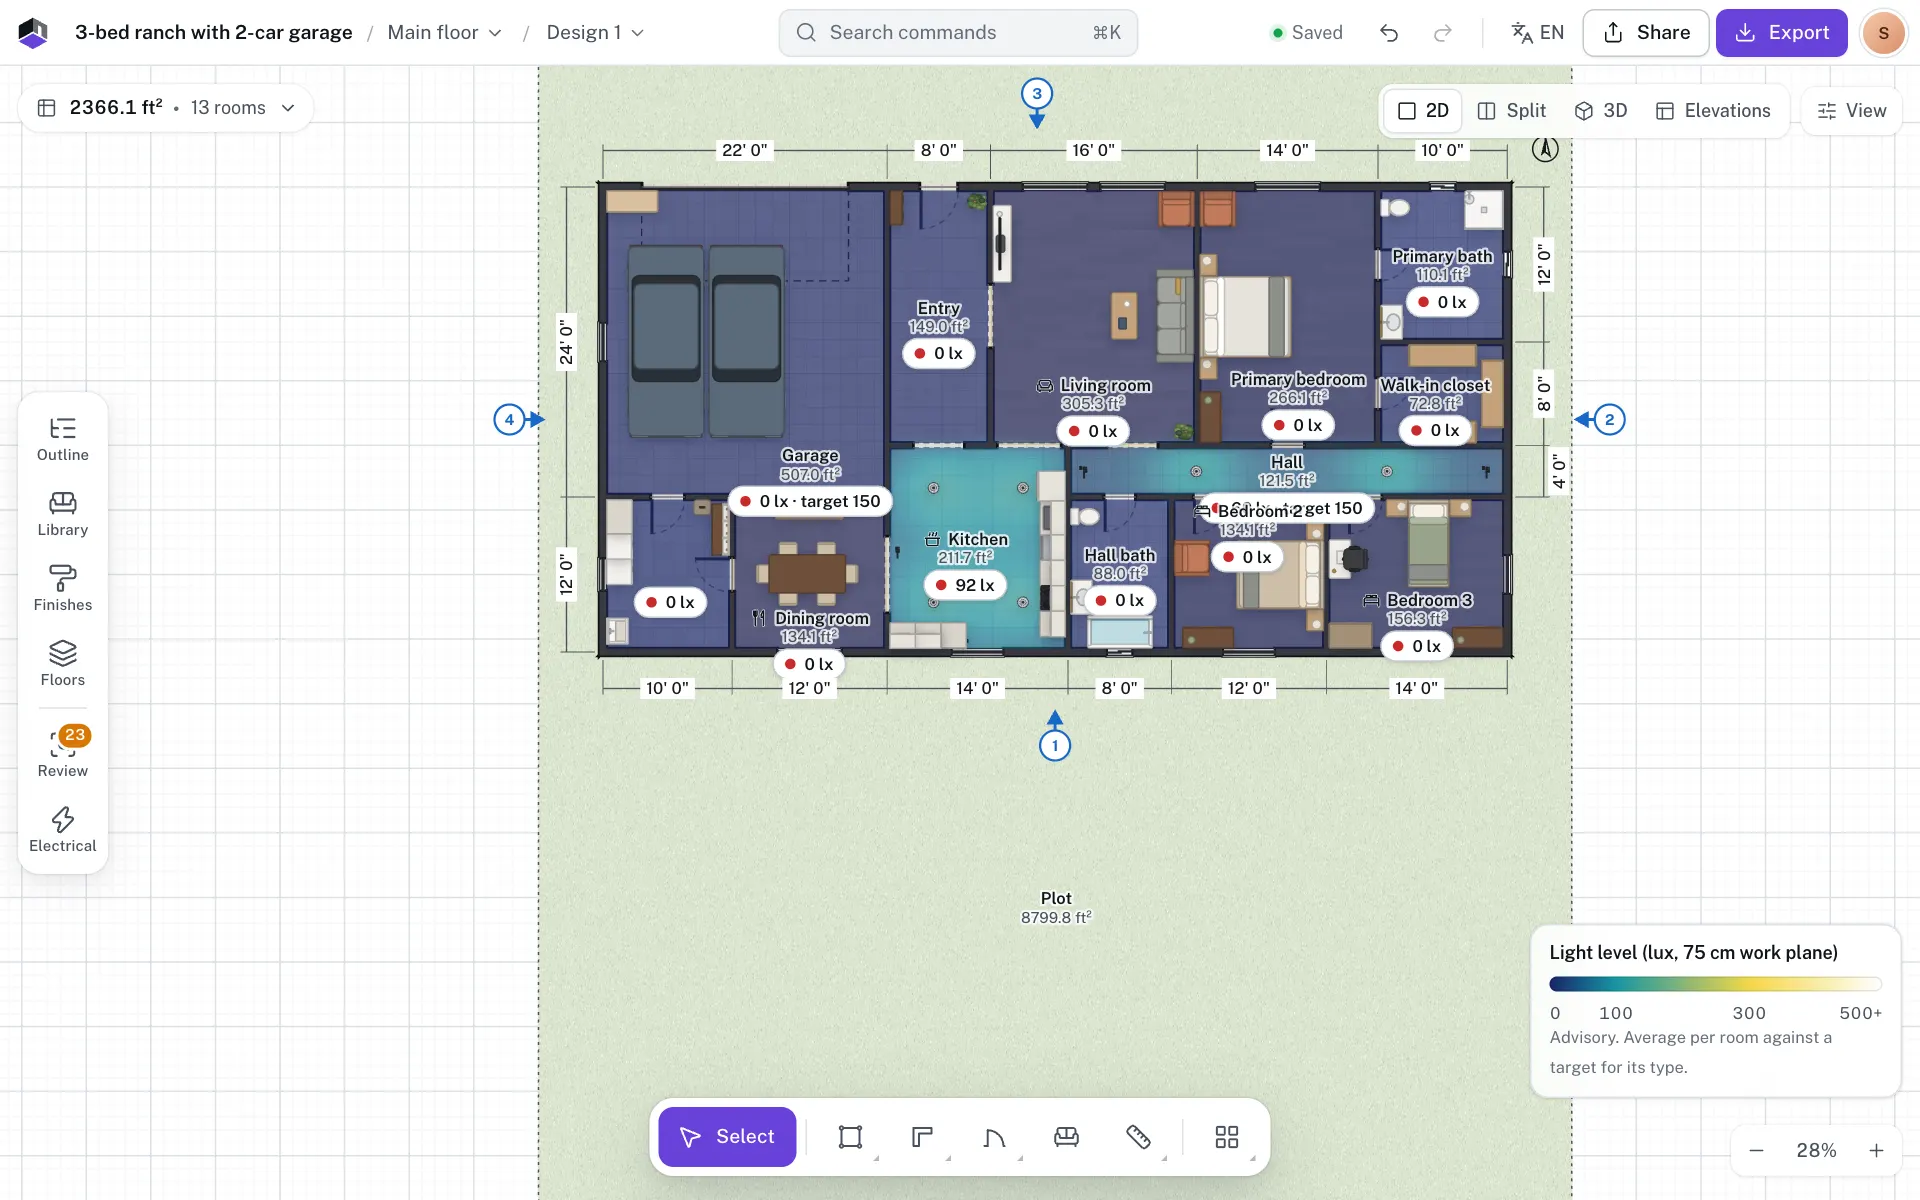Open the Library panel
Image resolution: width=1920 pixels, height=1200 pixels.
tap(63, 515)
